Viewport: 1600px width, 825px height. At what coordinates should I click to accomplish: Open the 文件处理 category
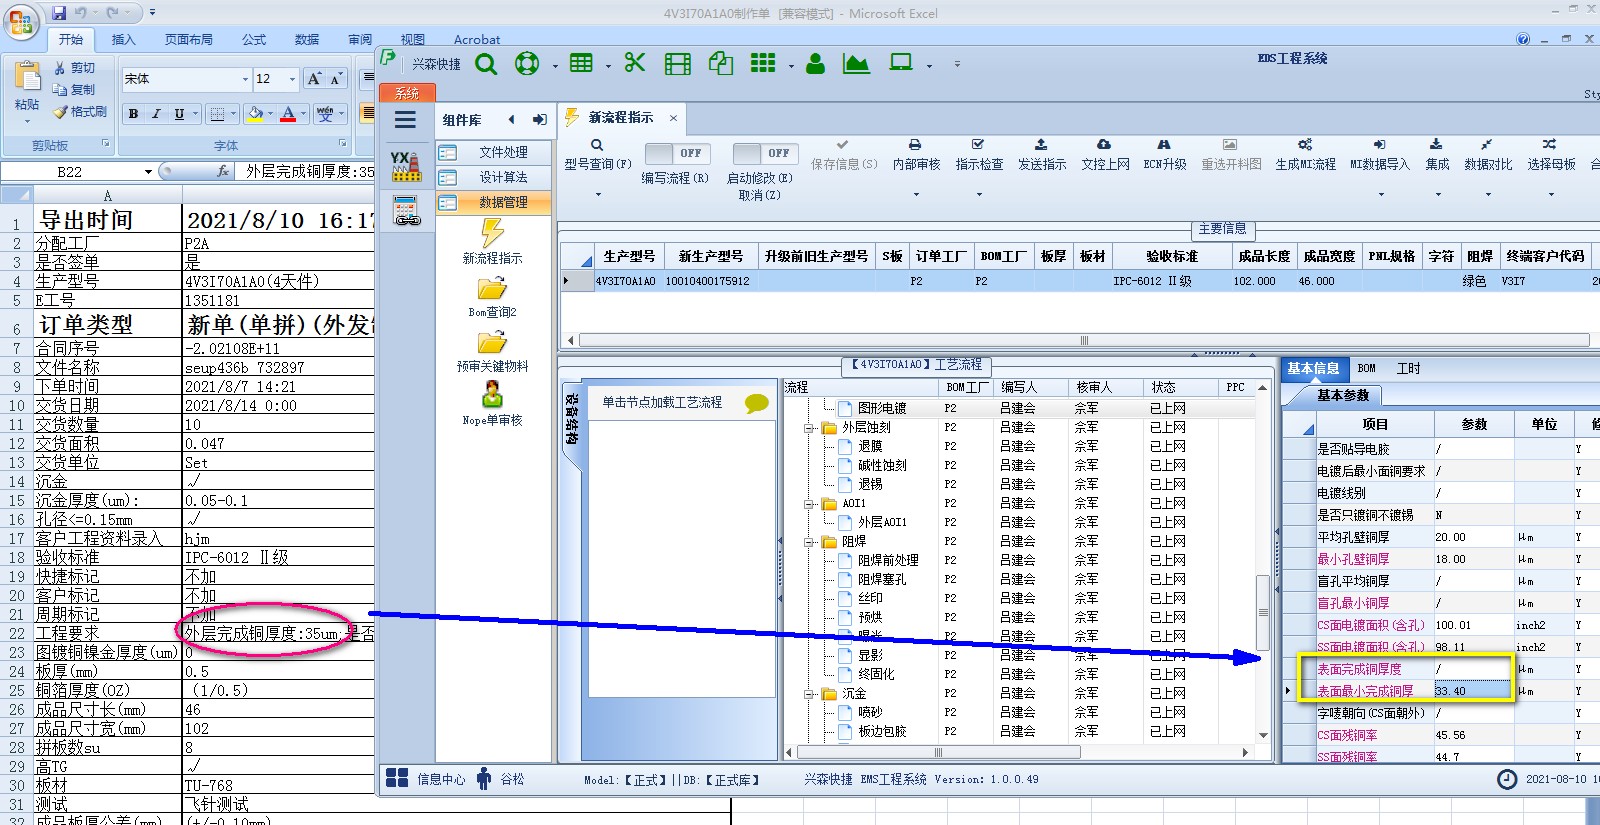[494, 152]
